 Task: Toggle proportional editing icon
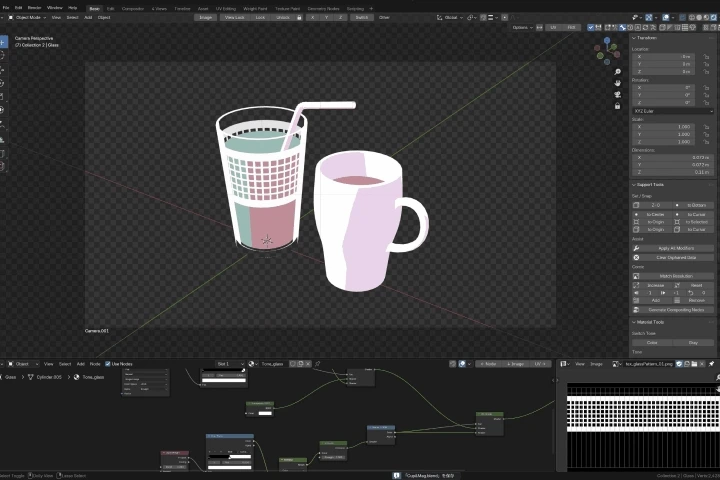point(505,17)
